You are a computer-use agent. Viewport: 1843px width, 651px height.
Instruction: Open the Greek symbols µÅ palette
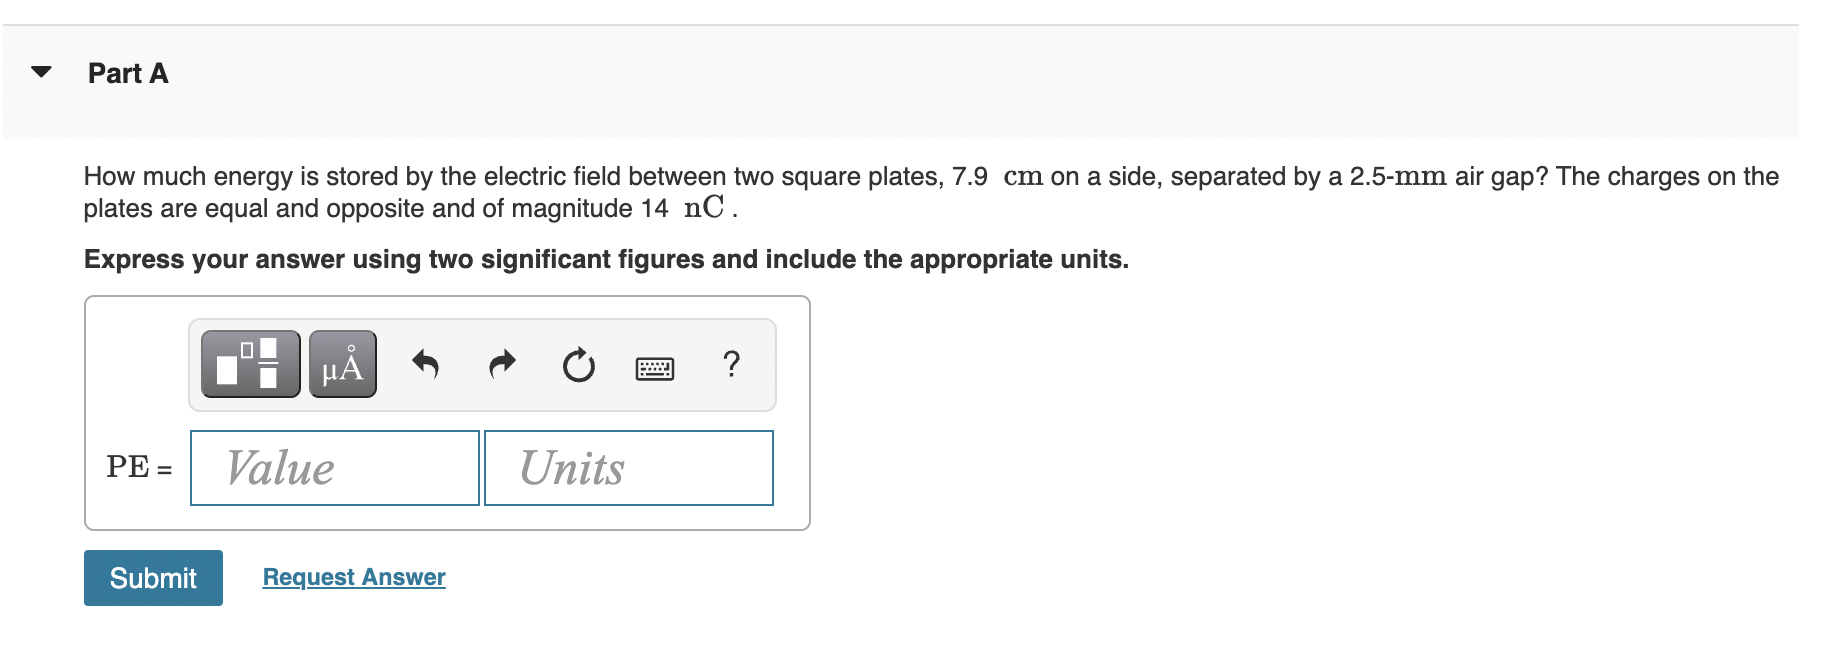tap(342, 364)
